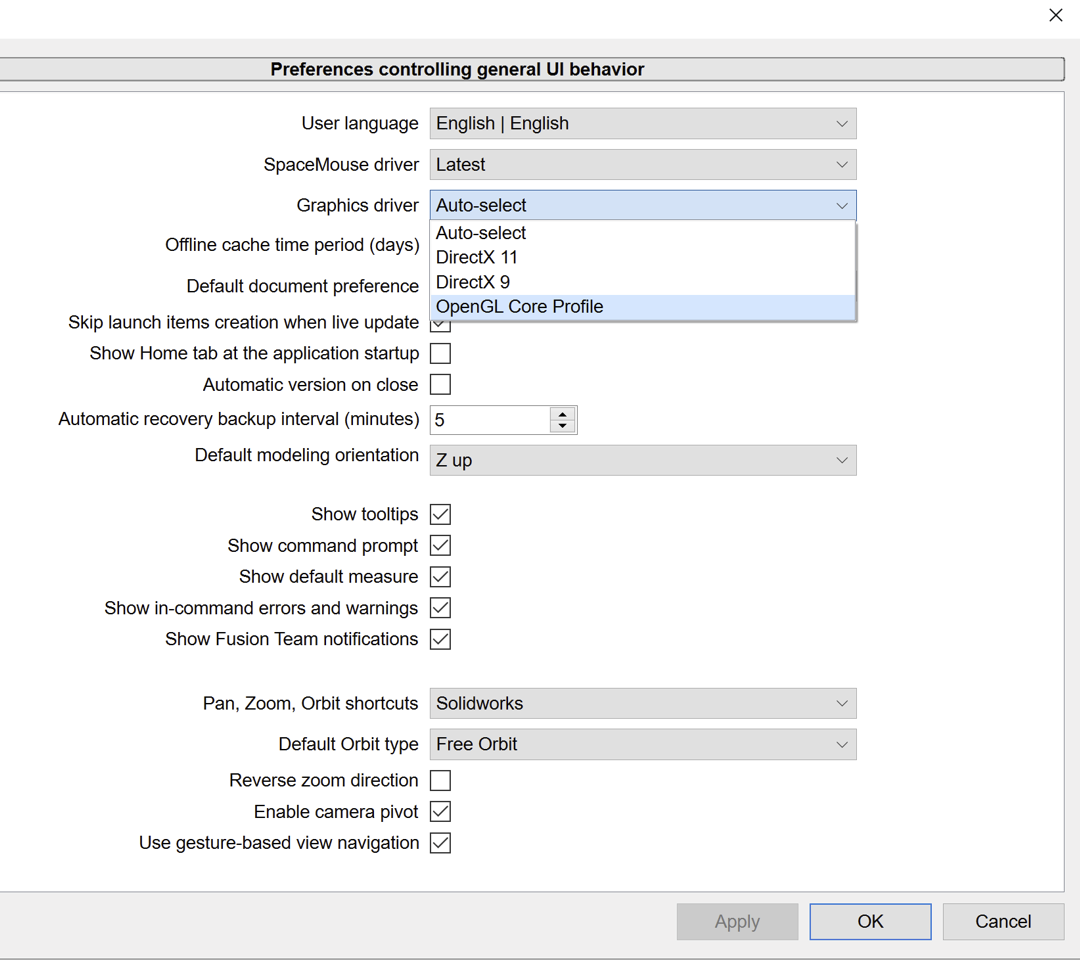Uncheck Show tooltips

coord(440,514)
